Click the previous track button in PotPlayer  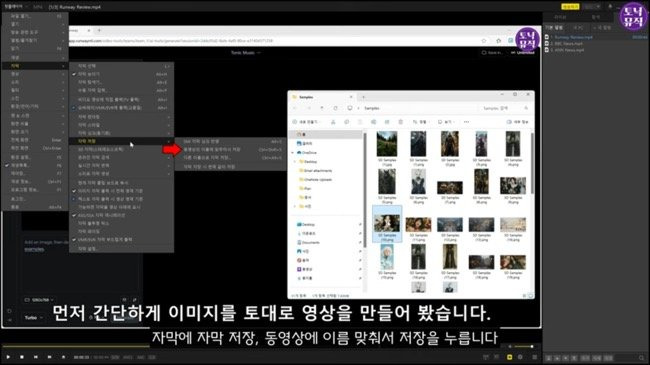36,357
